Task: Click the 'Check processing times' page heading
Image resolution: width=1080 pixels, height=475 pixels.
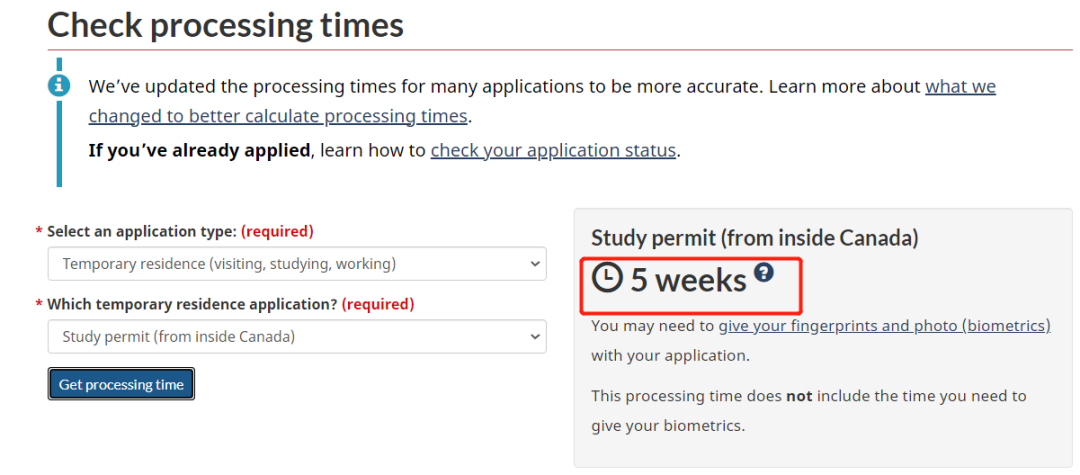Action: 226,24
